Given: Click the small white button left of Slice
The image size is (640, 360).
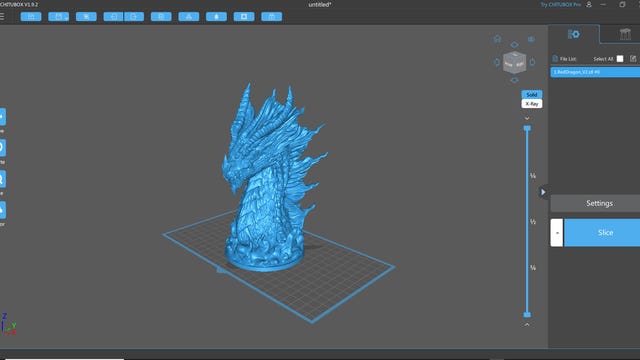Looking at the screenshot, I should 557,233.
